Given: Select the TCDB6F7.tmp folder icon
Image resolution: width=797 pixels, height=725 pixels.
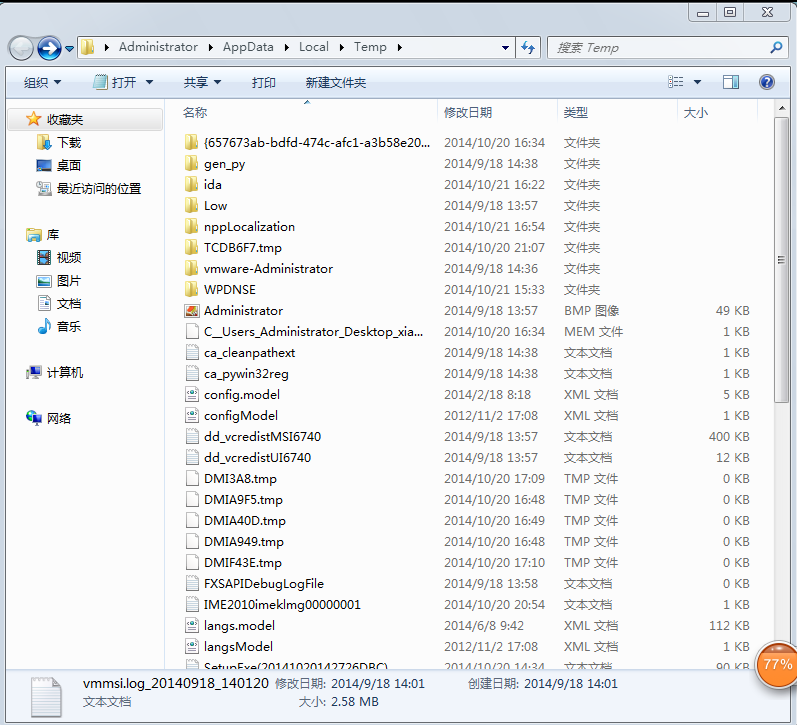Looking at the screenshot, I should coord(192,247).
